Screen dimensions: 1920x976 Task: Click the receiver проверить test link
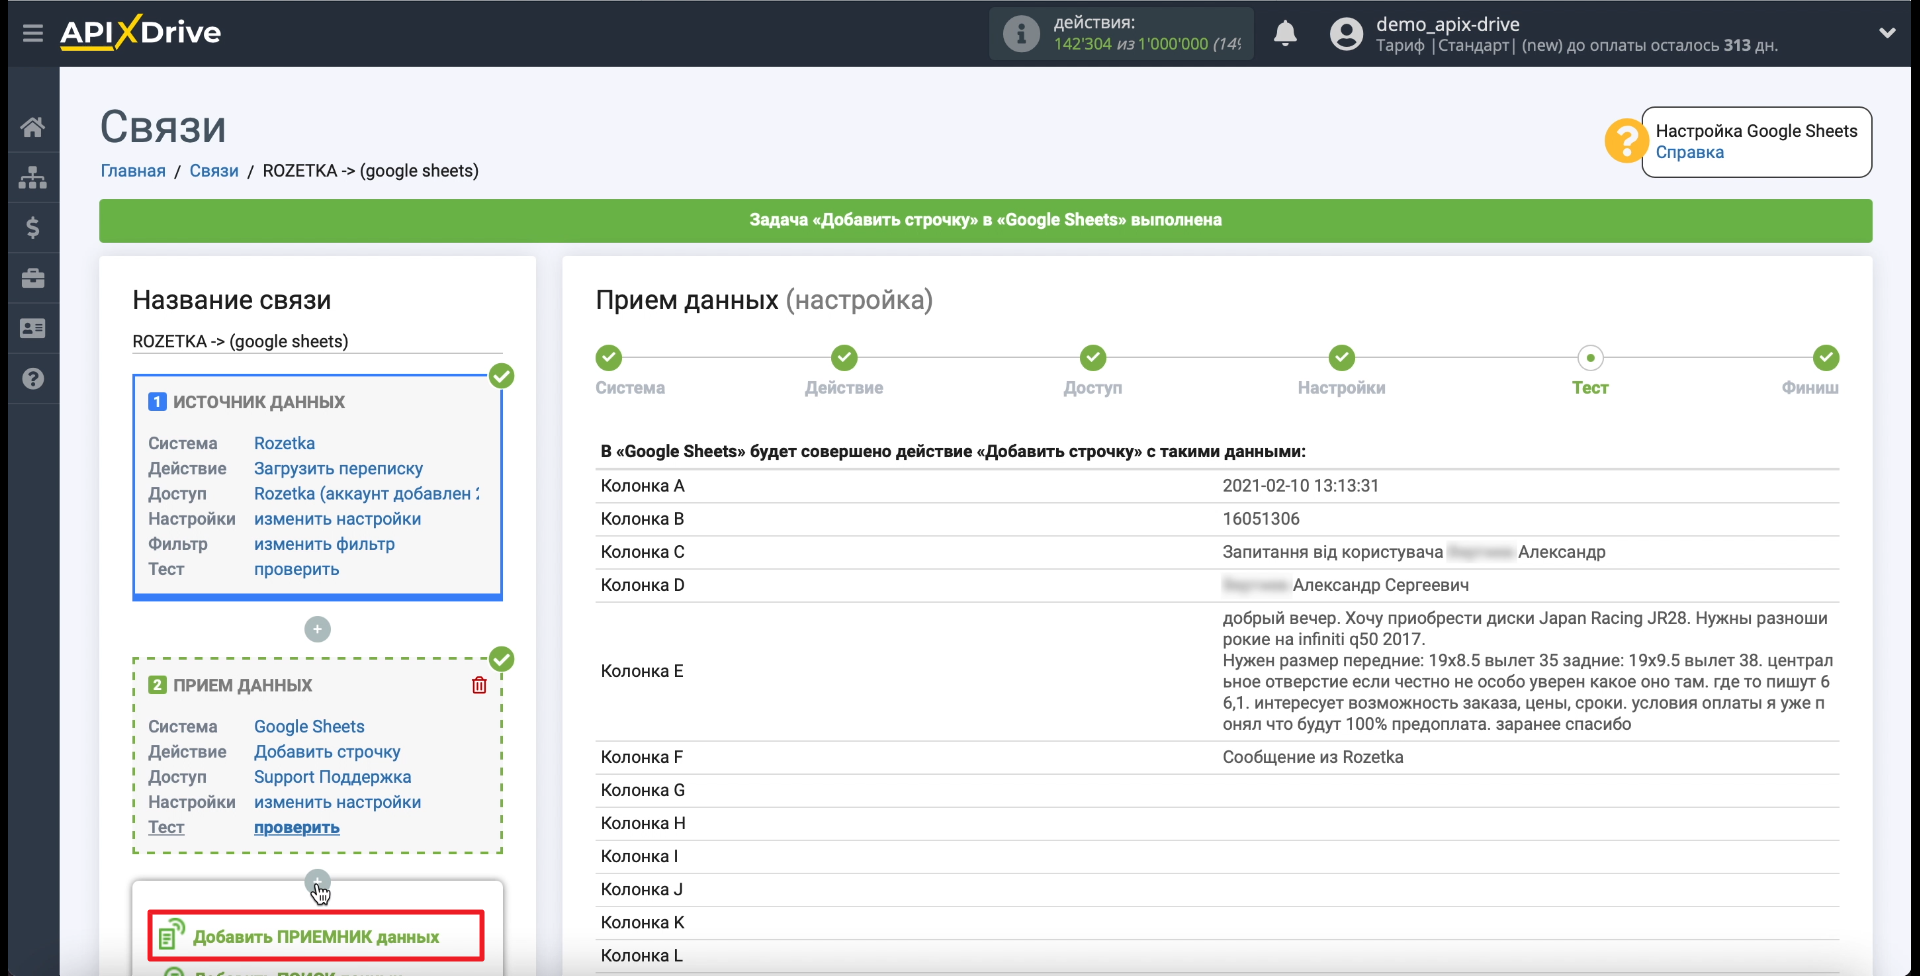(296, 827)
